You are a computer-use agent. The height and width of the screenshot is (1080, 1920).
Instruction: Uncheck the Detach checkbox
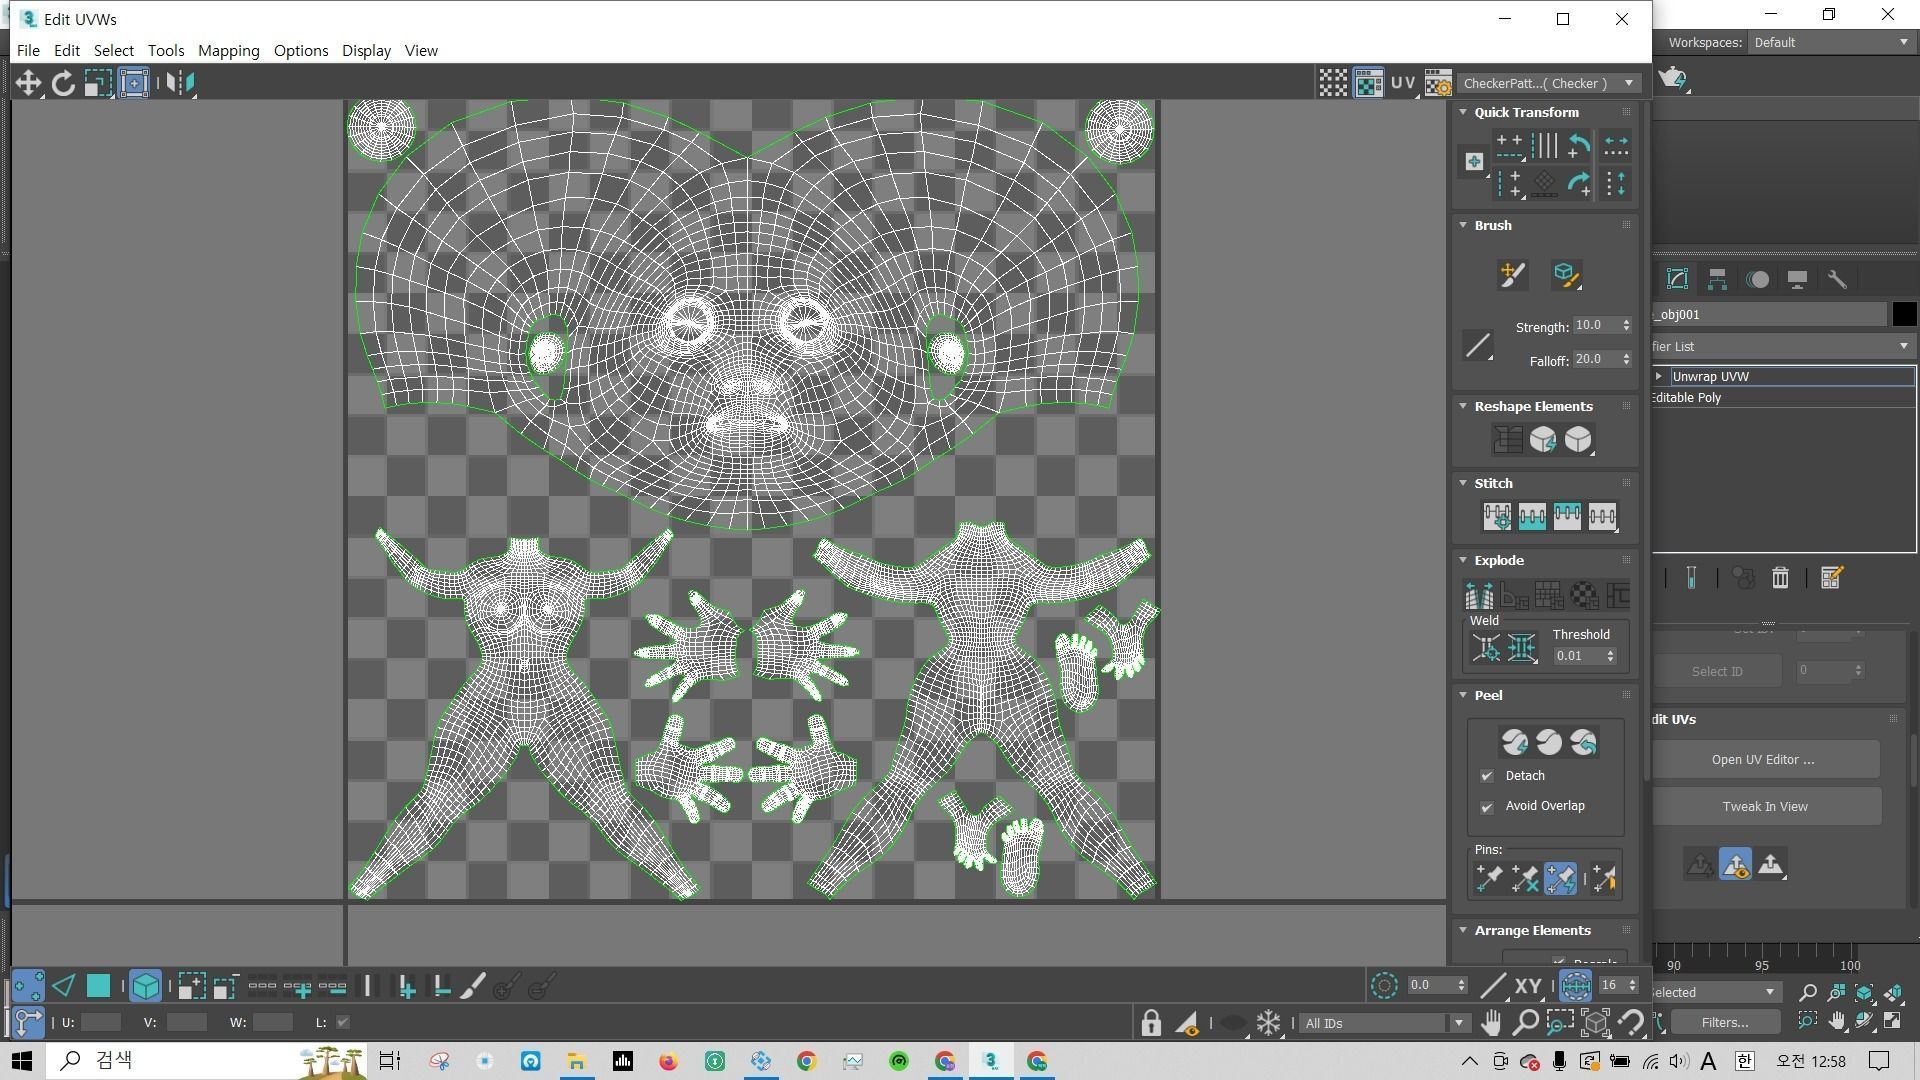point(1487,776)
